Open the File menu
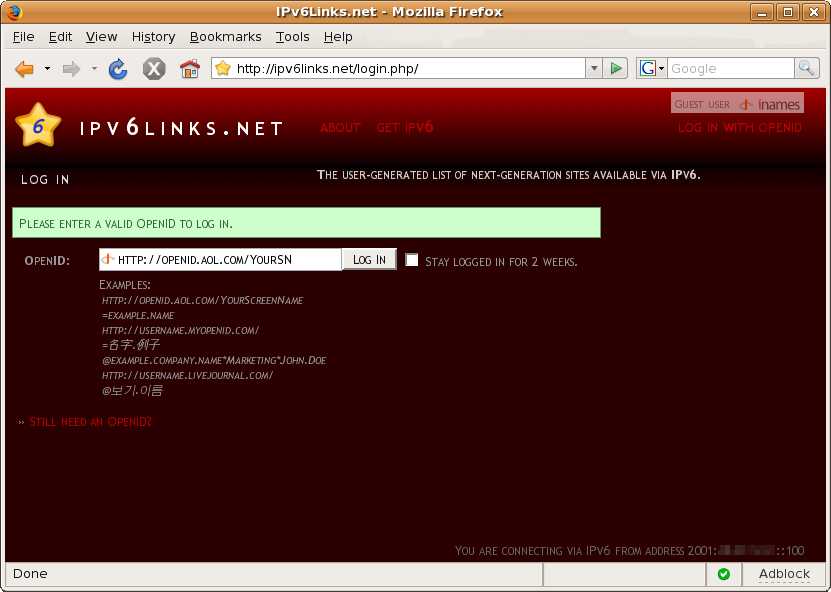Viewport: 831px width, 592px height. click(23, 37)
